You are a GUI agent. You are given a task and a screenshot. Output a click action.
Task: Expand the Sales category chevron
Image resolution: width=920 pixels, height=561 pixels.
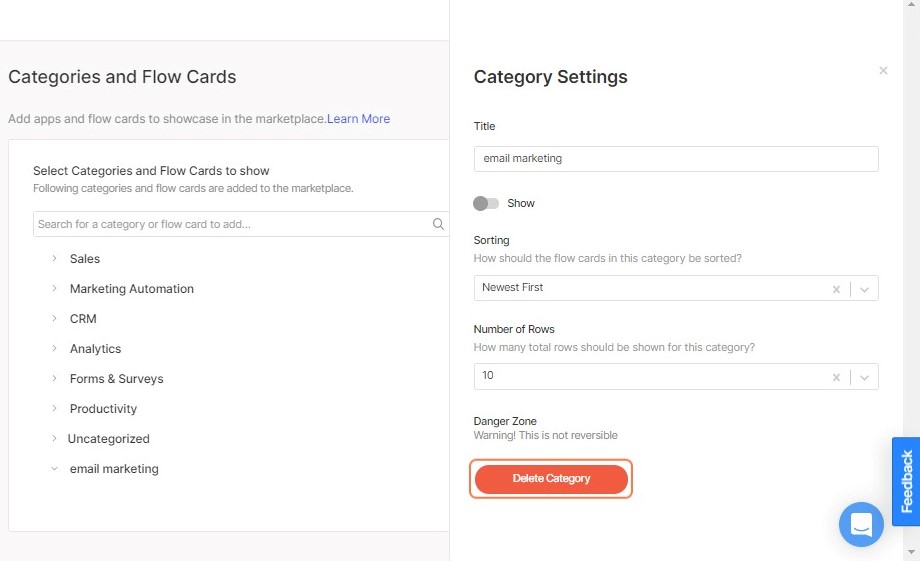(x=54, y=258)
